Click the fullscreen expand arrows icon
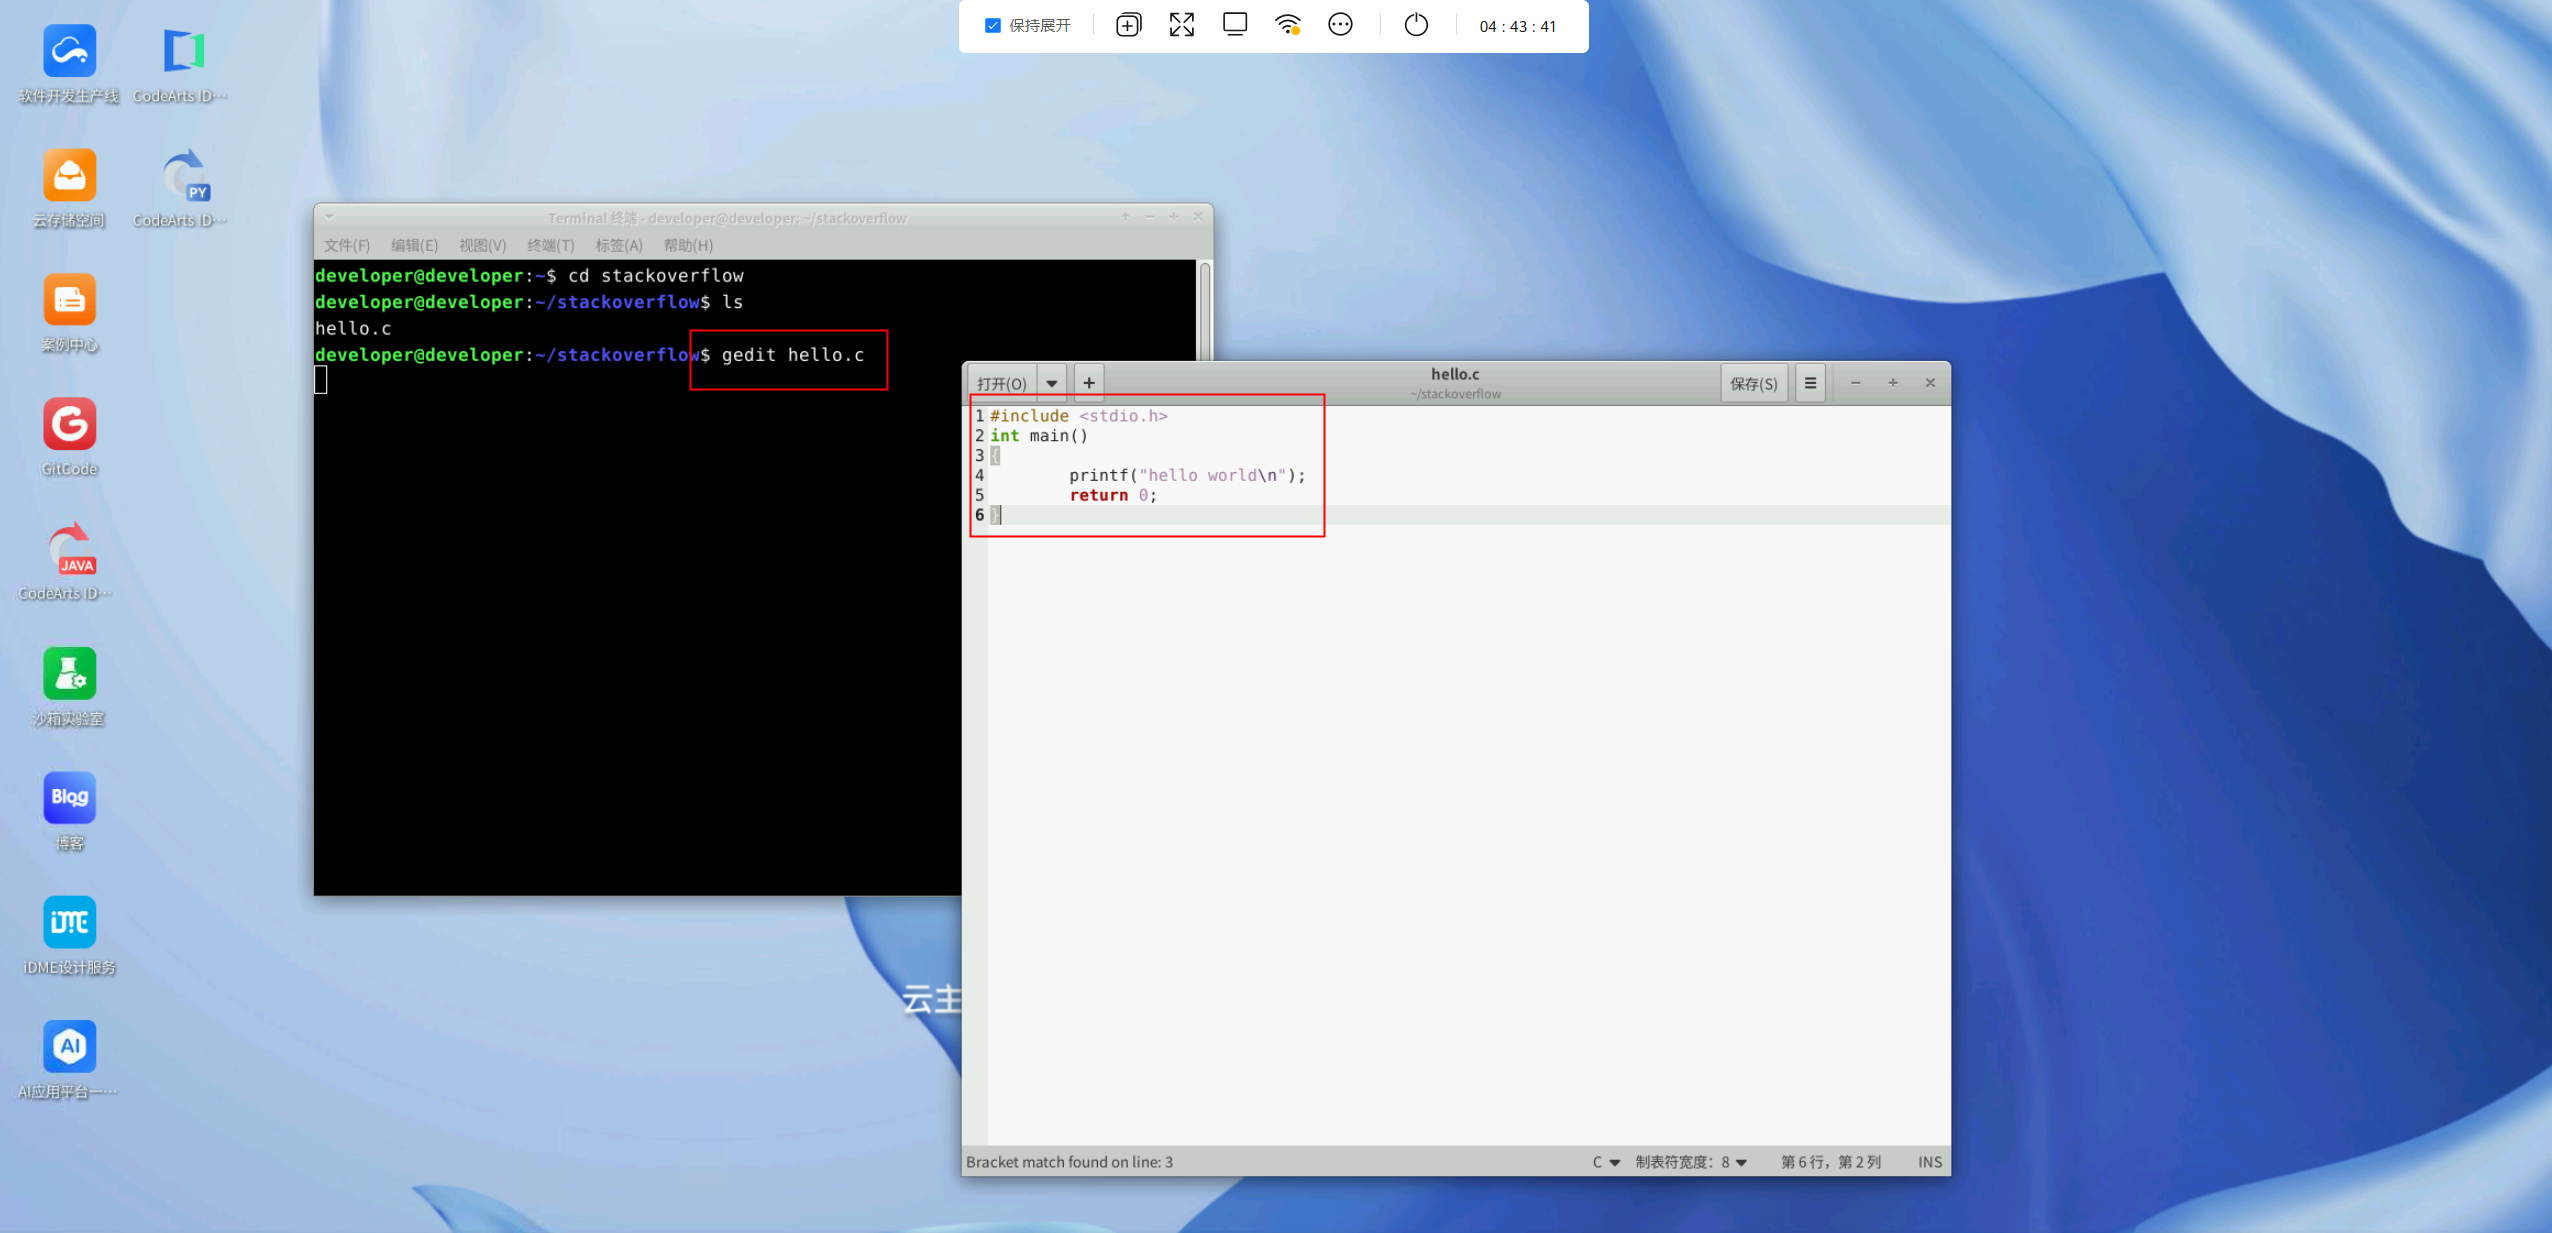 coord(1182,25)
